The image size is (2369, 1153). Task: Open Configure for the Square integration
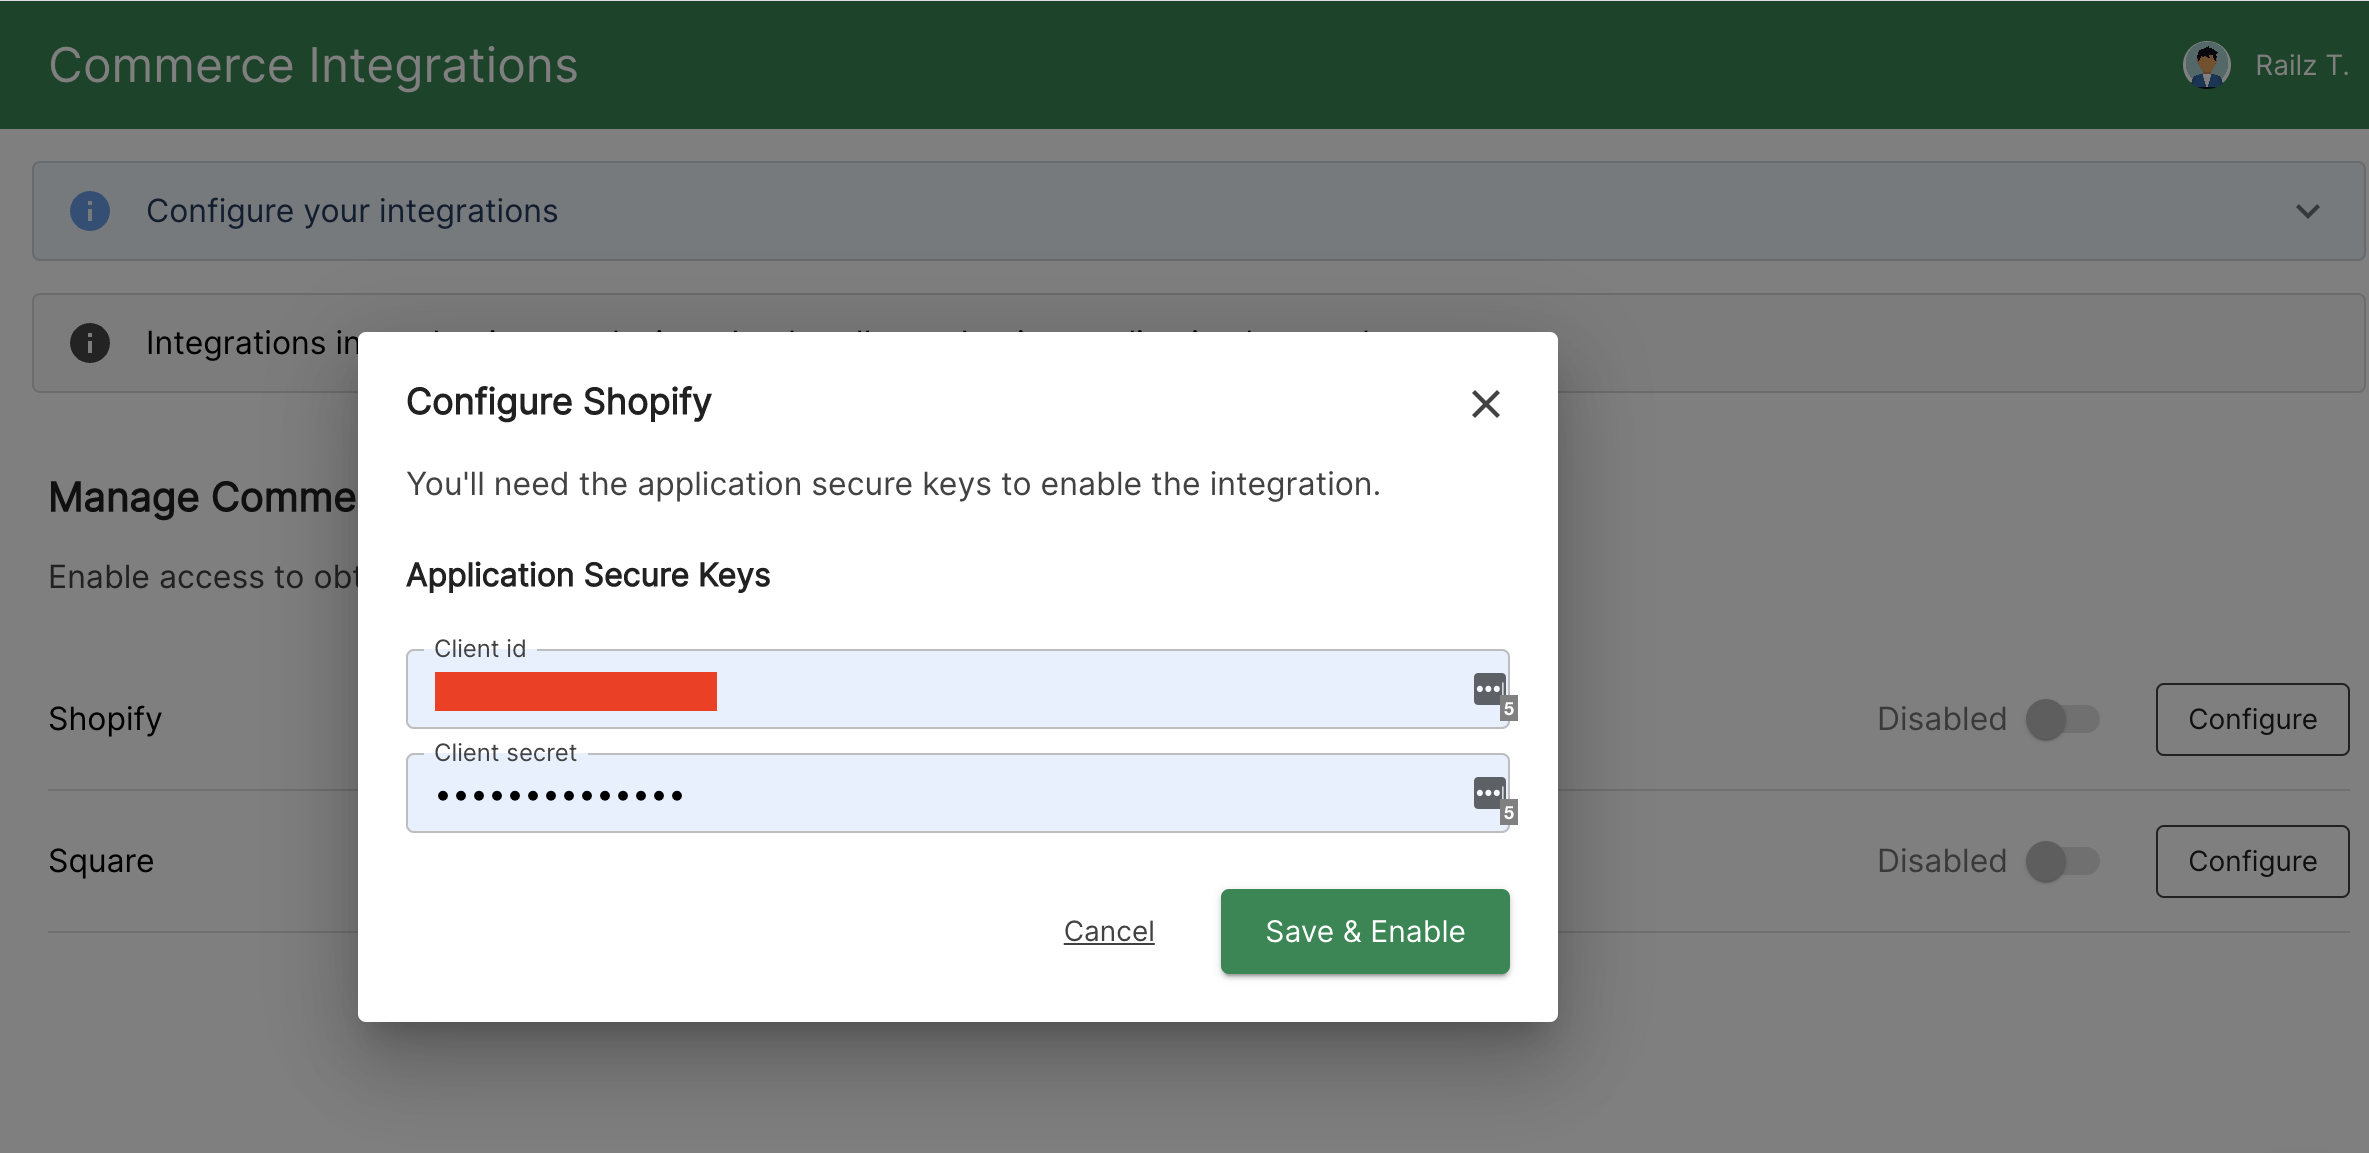2252,861
